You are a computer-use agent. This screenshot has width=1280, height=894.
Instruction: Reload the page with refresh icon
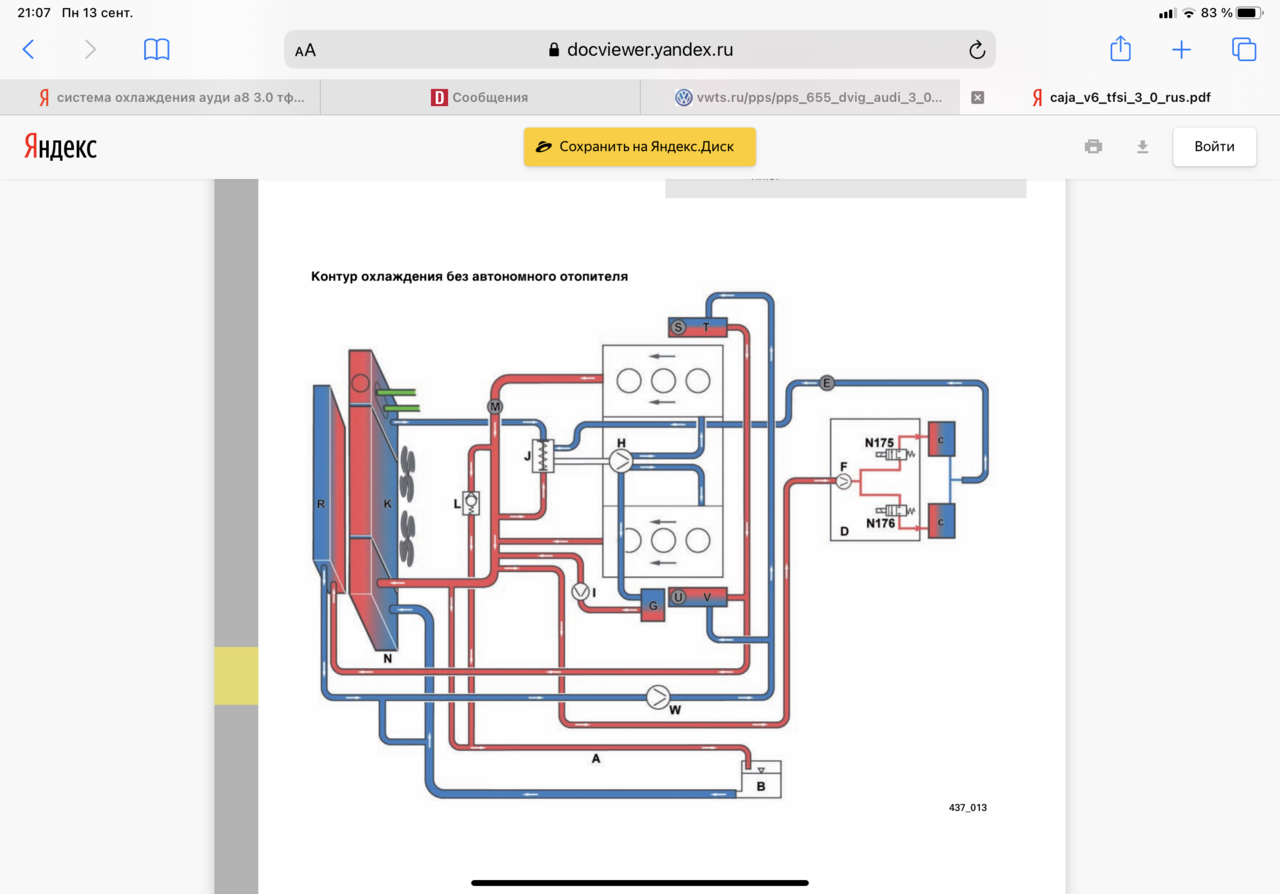(977, 50)
